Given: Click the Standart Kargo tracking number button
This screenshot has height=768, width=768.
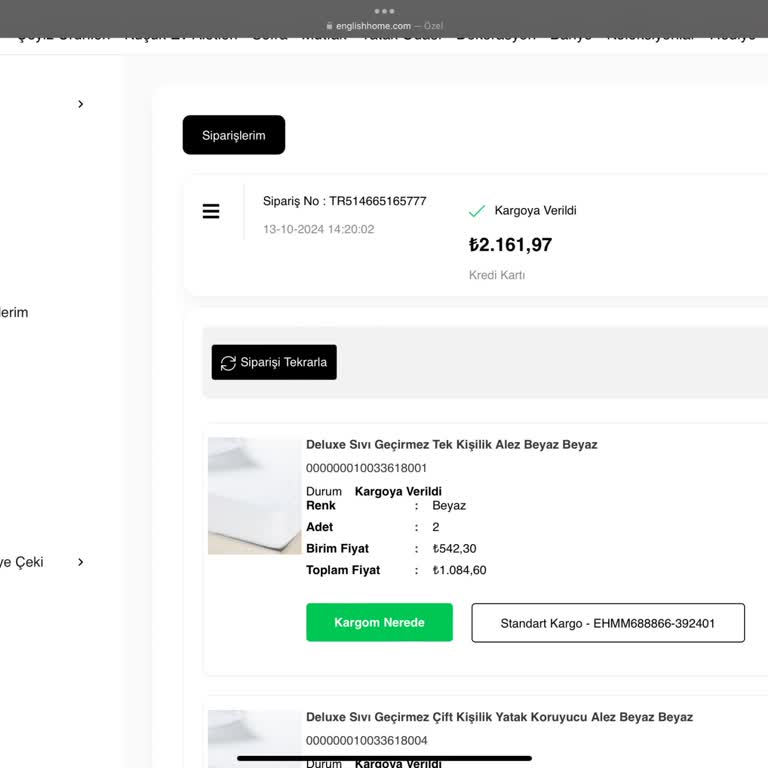Looking at the screenshot, I should [608, 623].
